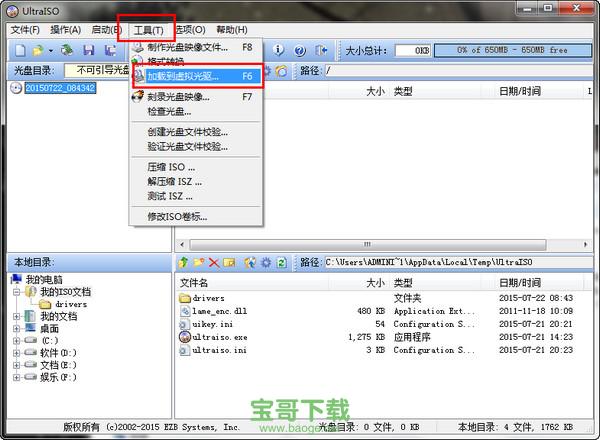
Task: Choose 制作光盘映像文件 menu entry
Action: coord(196,47)
